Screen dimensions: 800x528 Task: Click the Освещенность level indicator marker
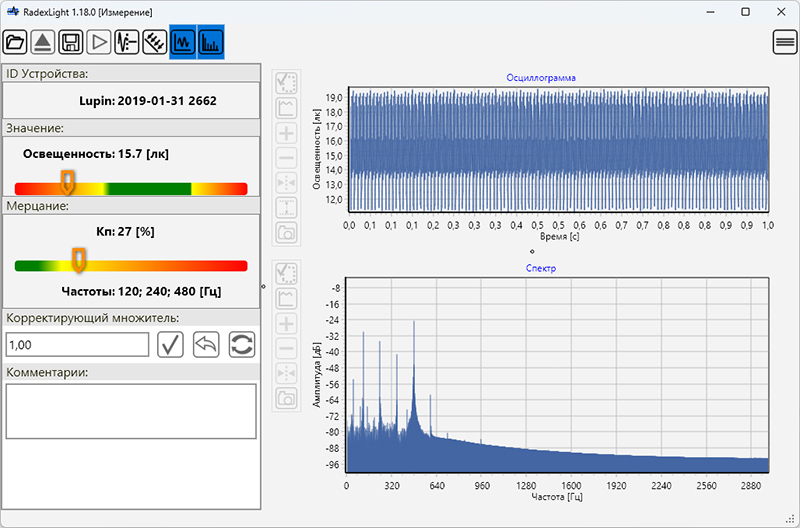pyautogui.click(x=68, y=182)
